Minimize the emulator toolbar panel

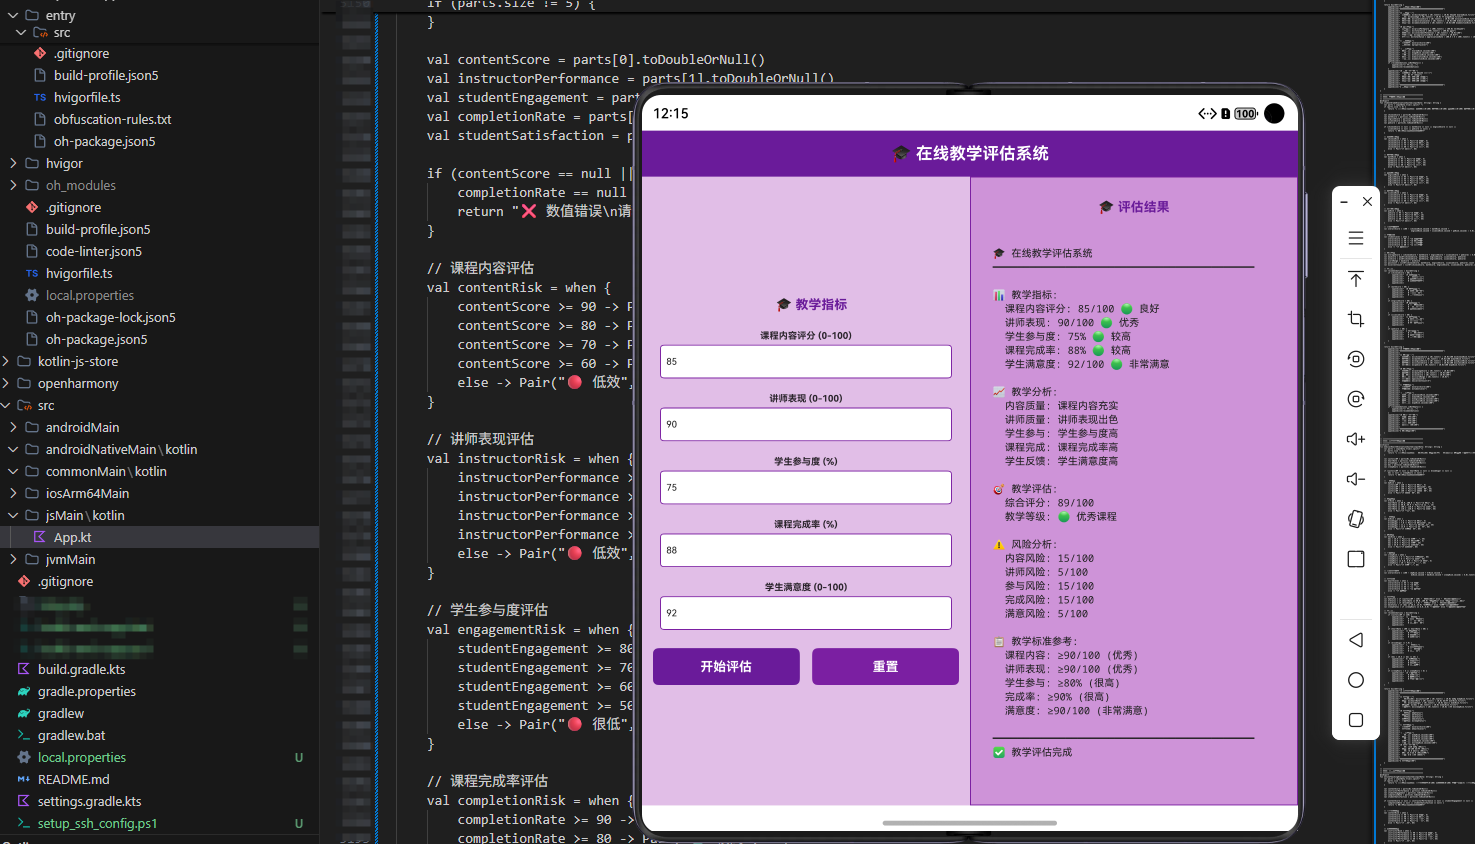tap(1344, 202)
